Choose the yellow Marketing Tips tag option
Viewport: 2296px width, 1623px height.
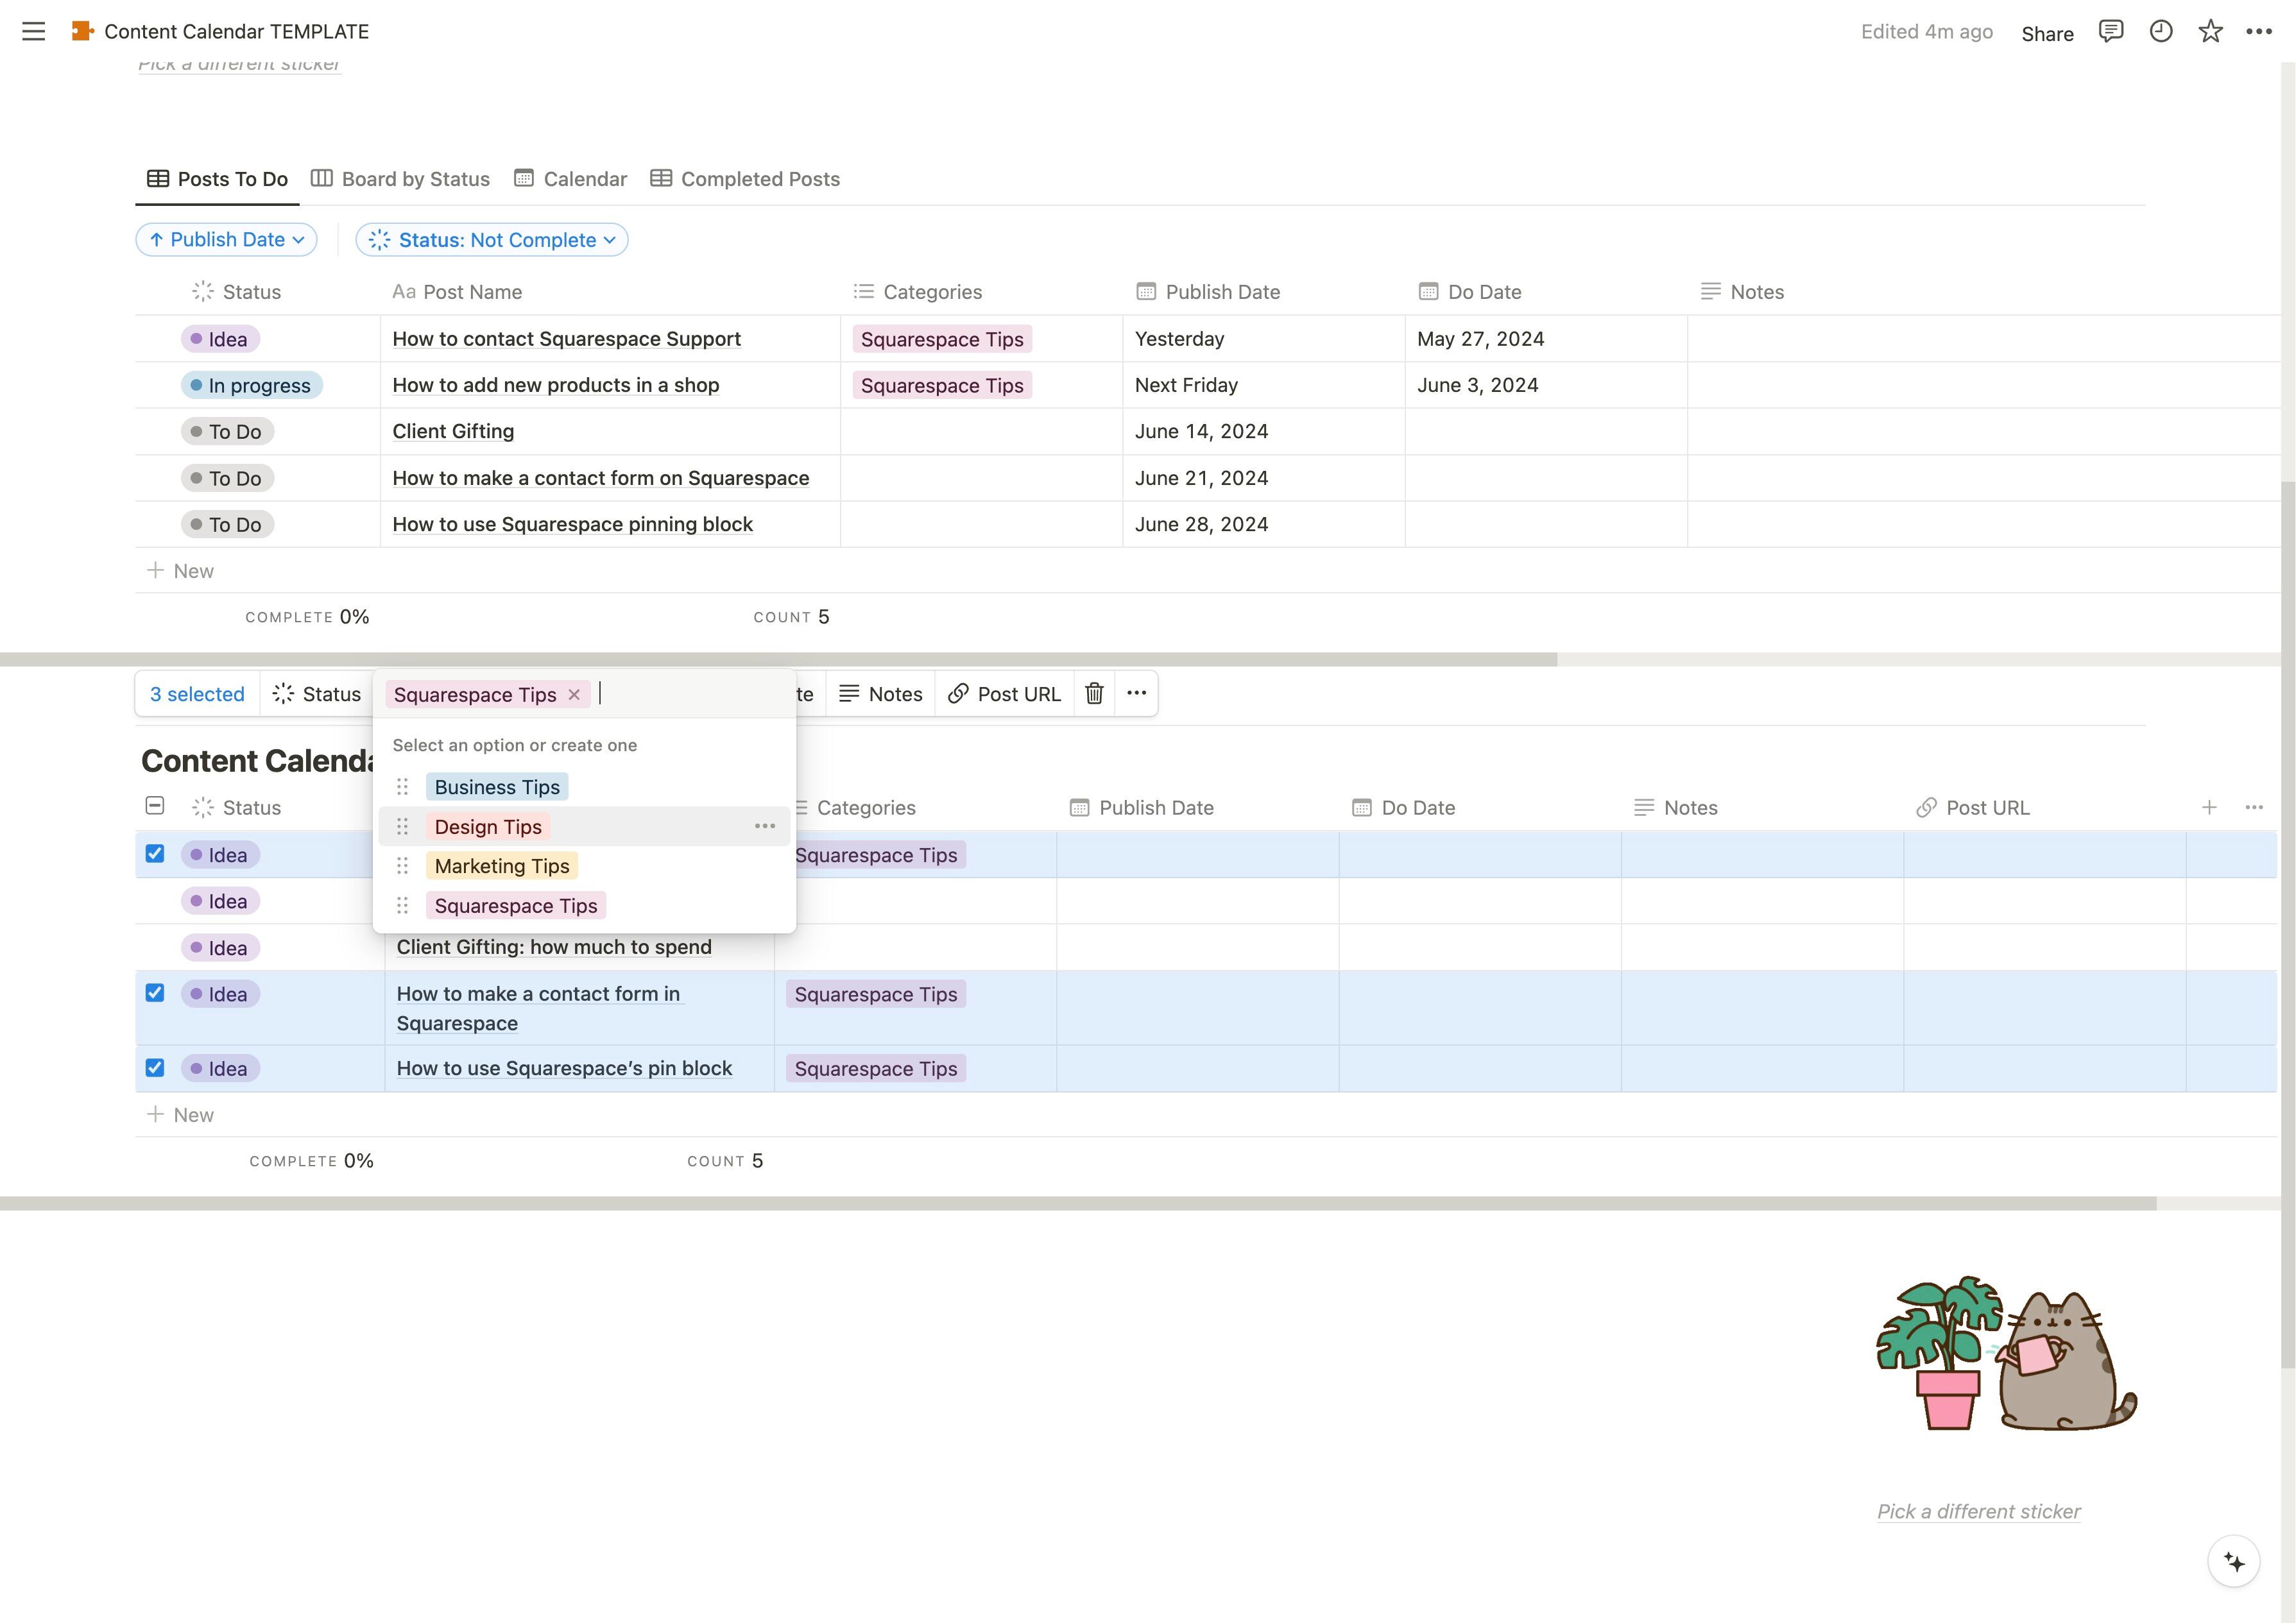501,866
